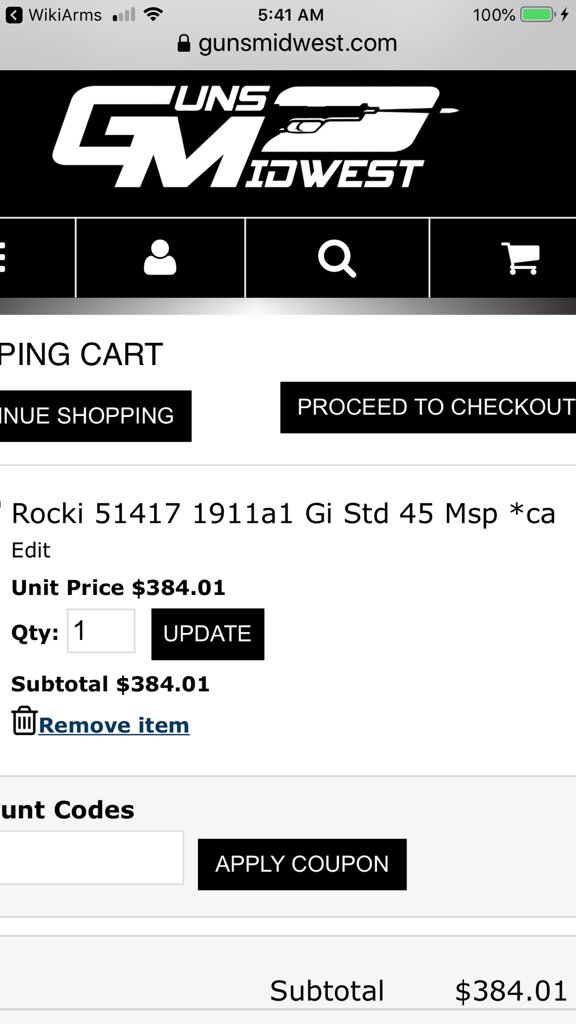576x1024 pixels.
Task: Focus the Qty input field
Action: point(101,631)
